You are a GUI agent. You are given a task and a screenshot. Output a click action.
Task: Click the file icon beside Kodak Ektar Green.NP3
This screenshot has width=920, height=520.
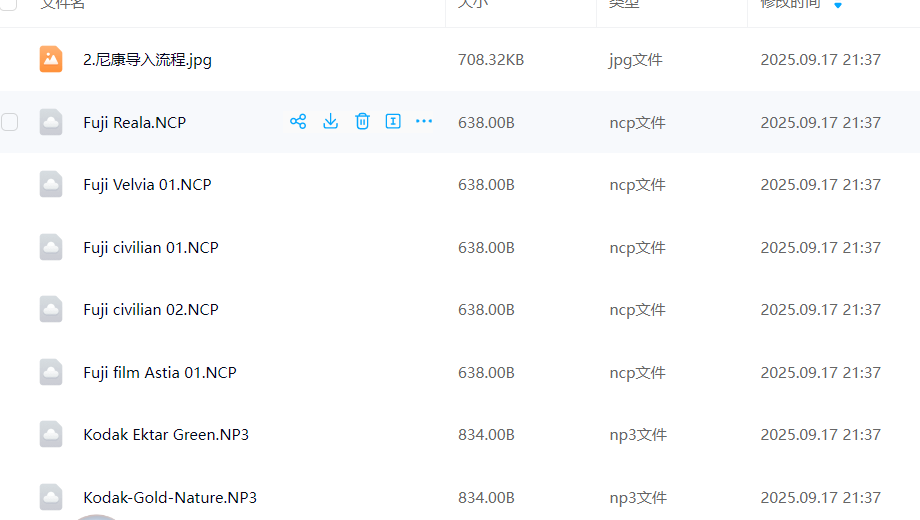[x=51, y=434]
